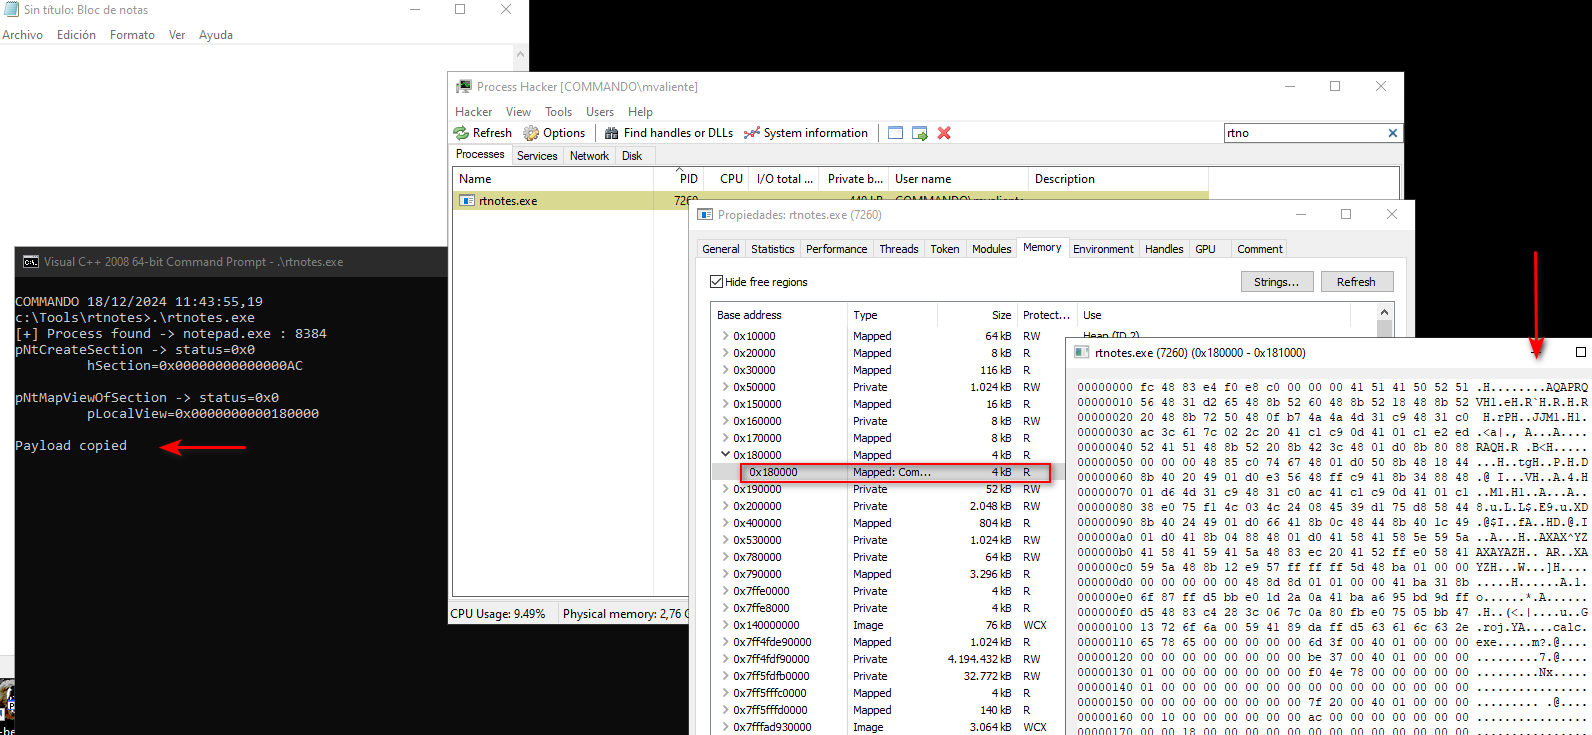Image resolution: width=1592 pixels, height=735 pixels.
Task: Open the General tab
Action: [x=720, y=249]
